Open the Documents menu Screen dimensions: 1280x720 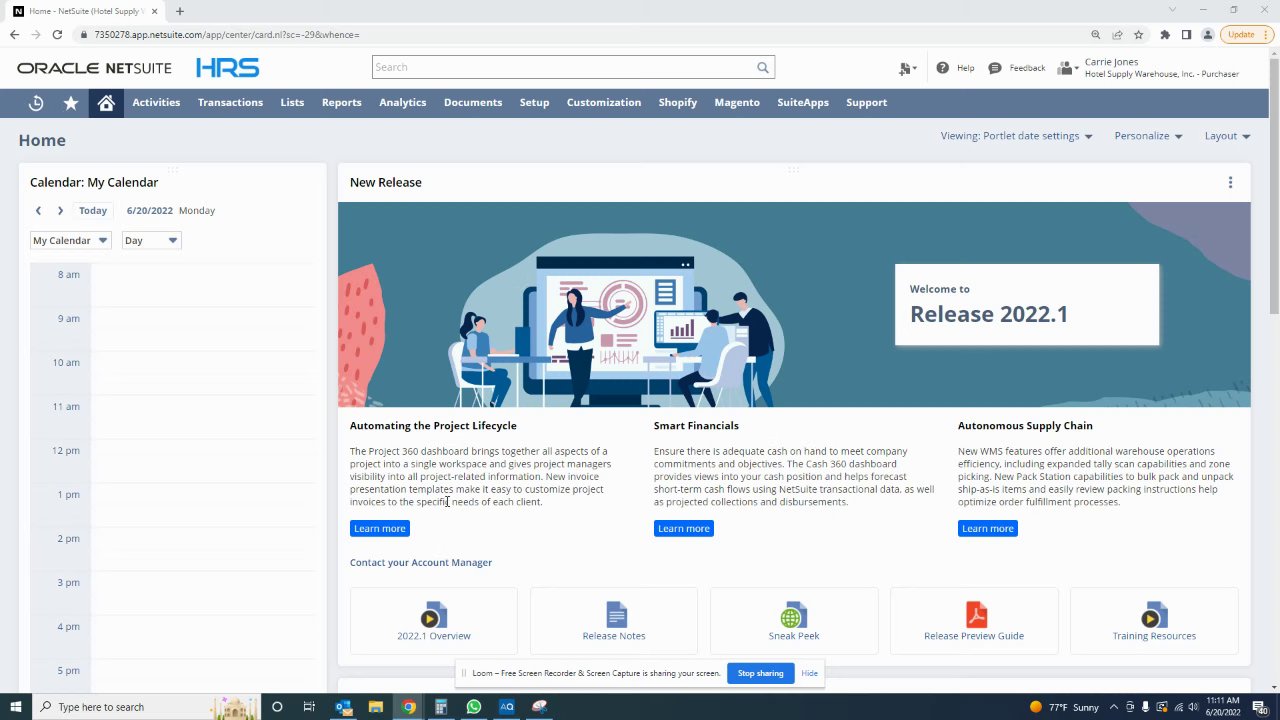point(473,103)
